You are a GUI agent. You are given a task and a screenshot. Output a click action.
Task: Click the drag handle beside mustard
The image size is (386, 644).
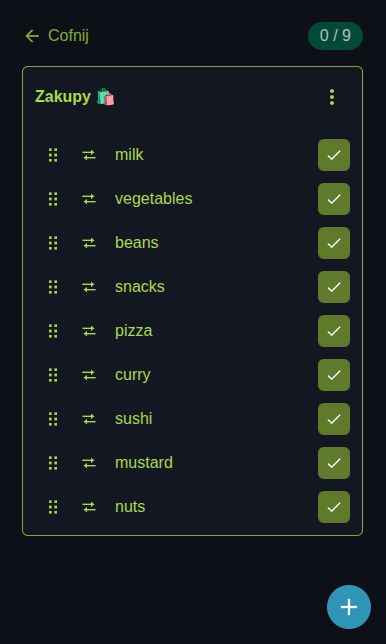53,463
